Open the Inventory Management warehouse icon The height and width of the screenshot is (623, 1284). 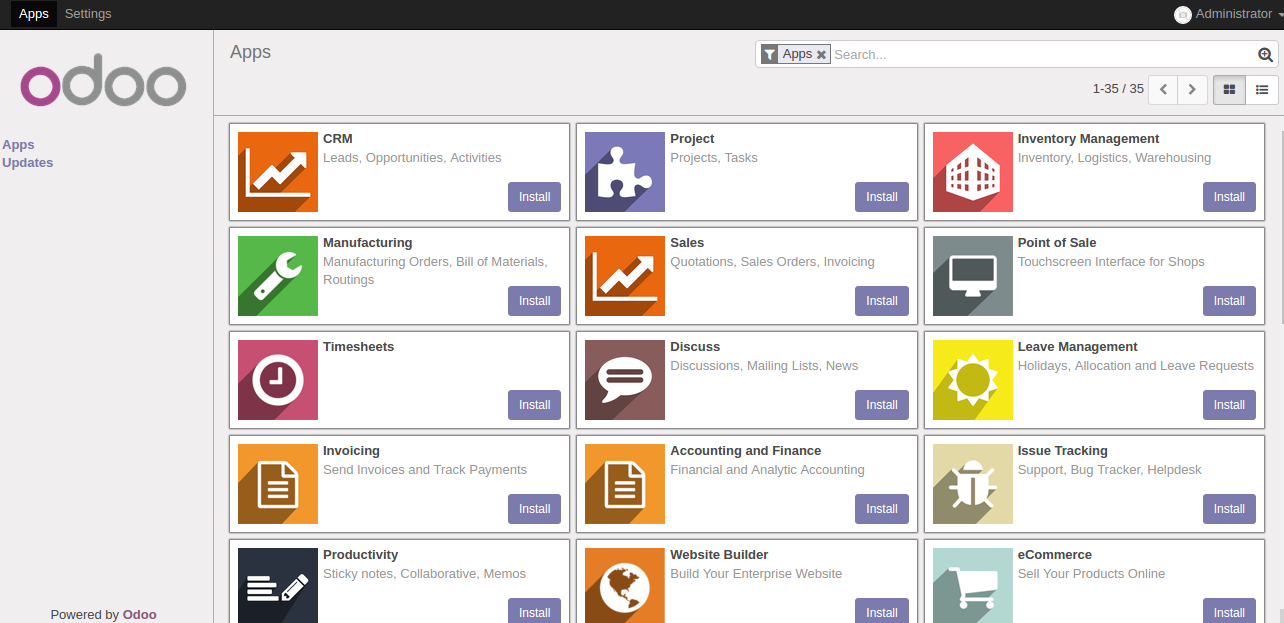click(x=973, y=172)
